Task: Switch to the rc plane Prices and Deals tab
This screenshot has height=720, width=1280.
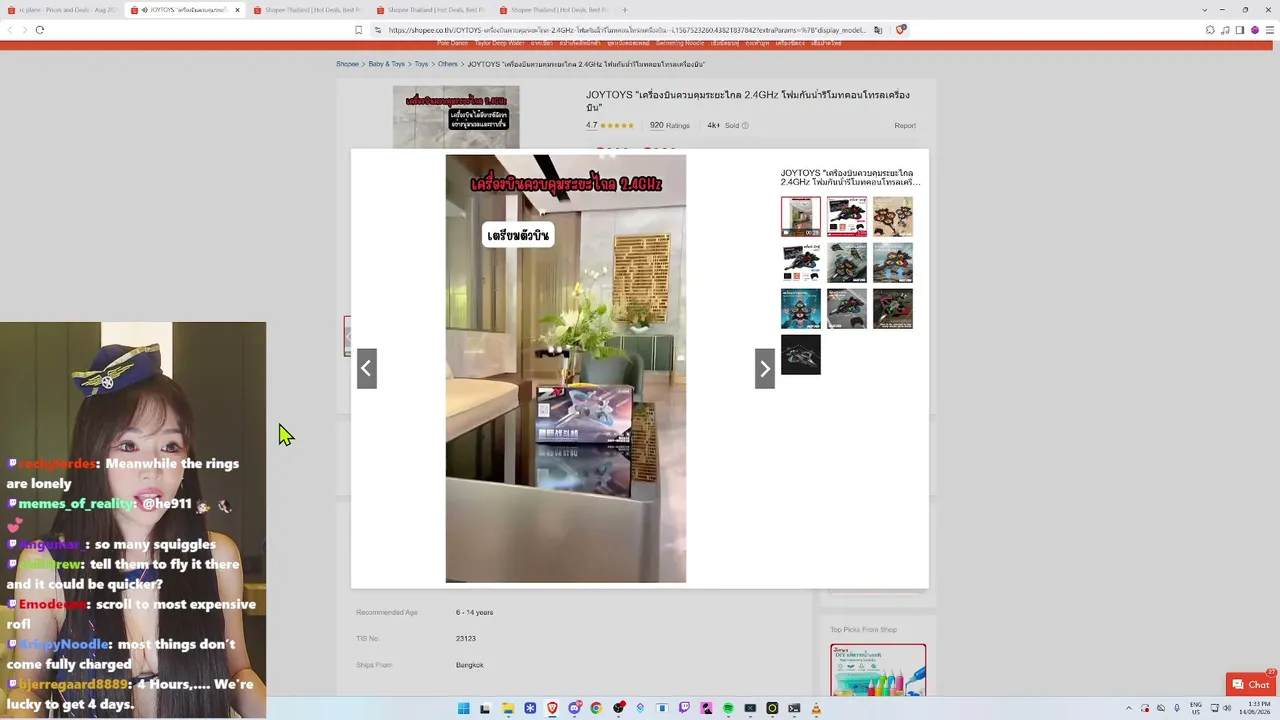Action: coord(62,10)
